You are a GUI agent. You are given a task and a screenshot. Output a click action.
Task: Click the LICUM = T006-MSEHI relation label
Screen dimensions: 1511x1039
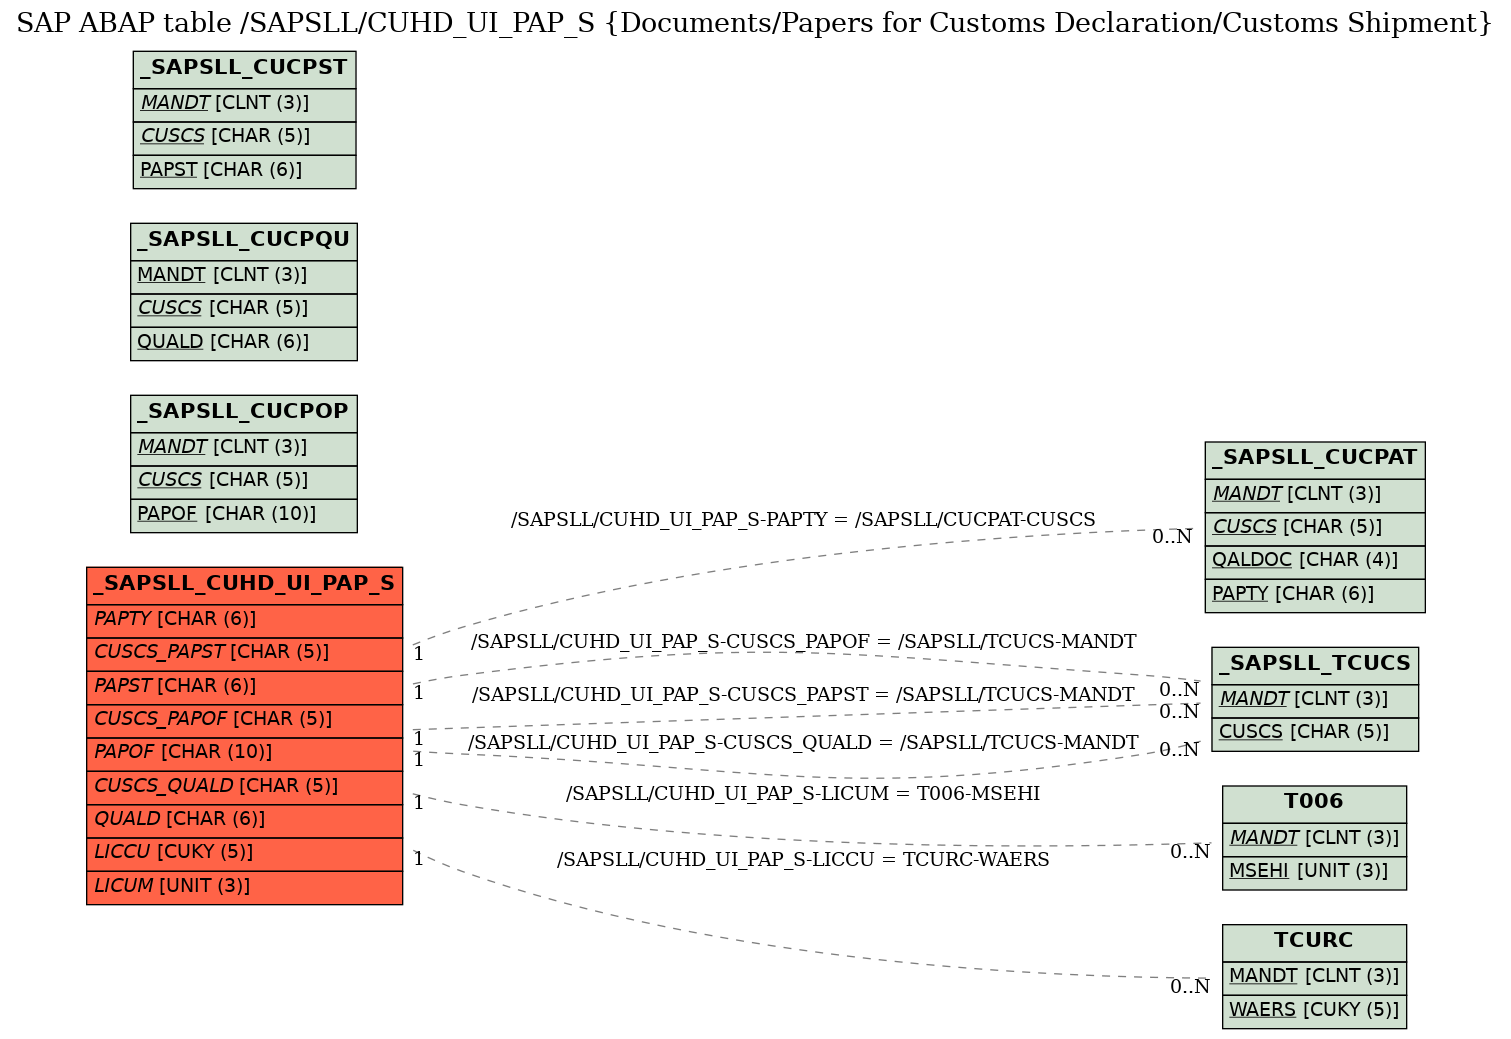[803, 794]
